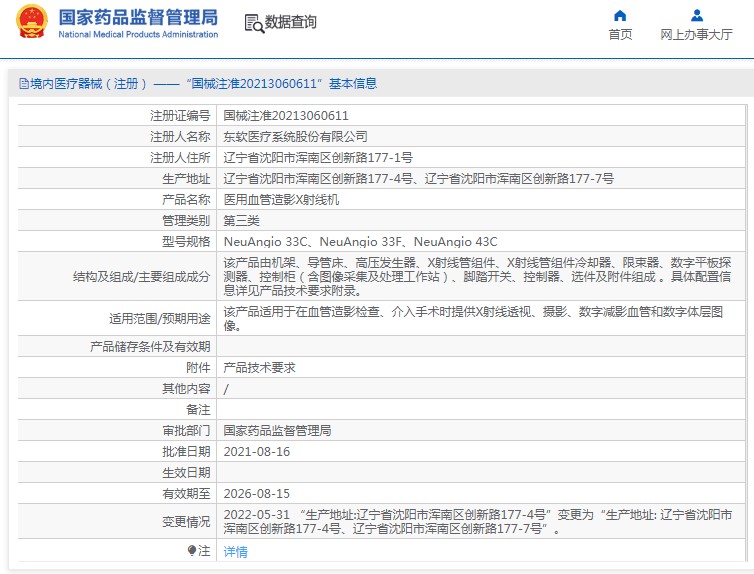The image size is (754, 574).
Task: Click model spec NeuAngio 33C text
Action: tap(265, 242)
